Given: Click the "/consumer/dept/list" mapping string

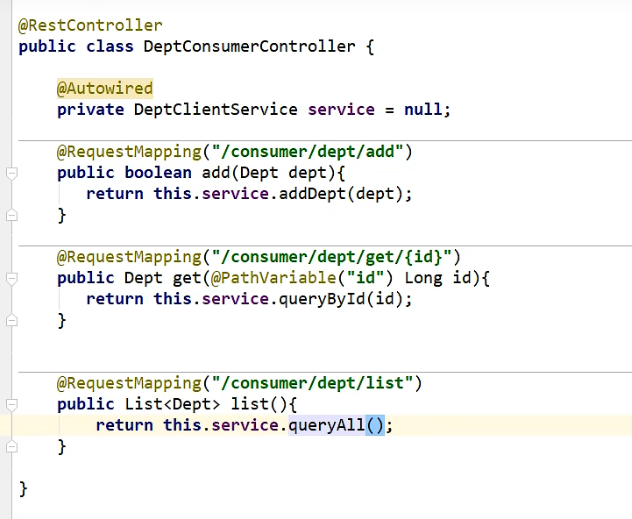Looking at the screenshot, I should [312, 383].
